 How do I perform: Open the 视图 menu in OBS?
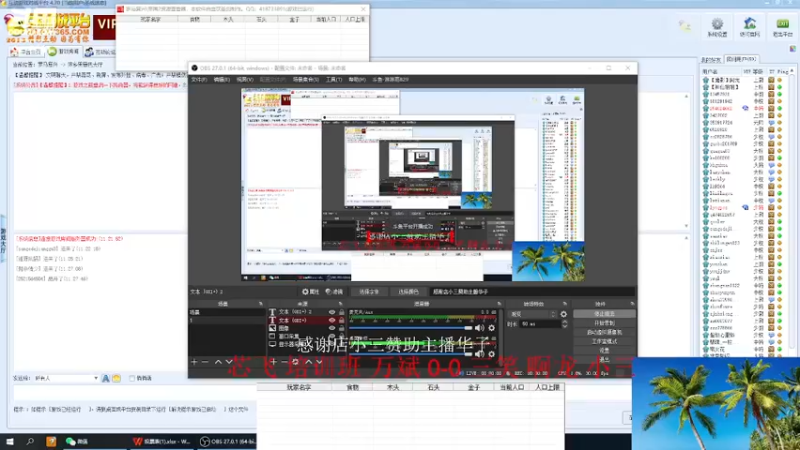pos(245,80)
